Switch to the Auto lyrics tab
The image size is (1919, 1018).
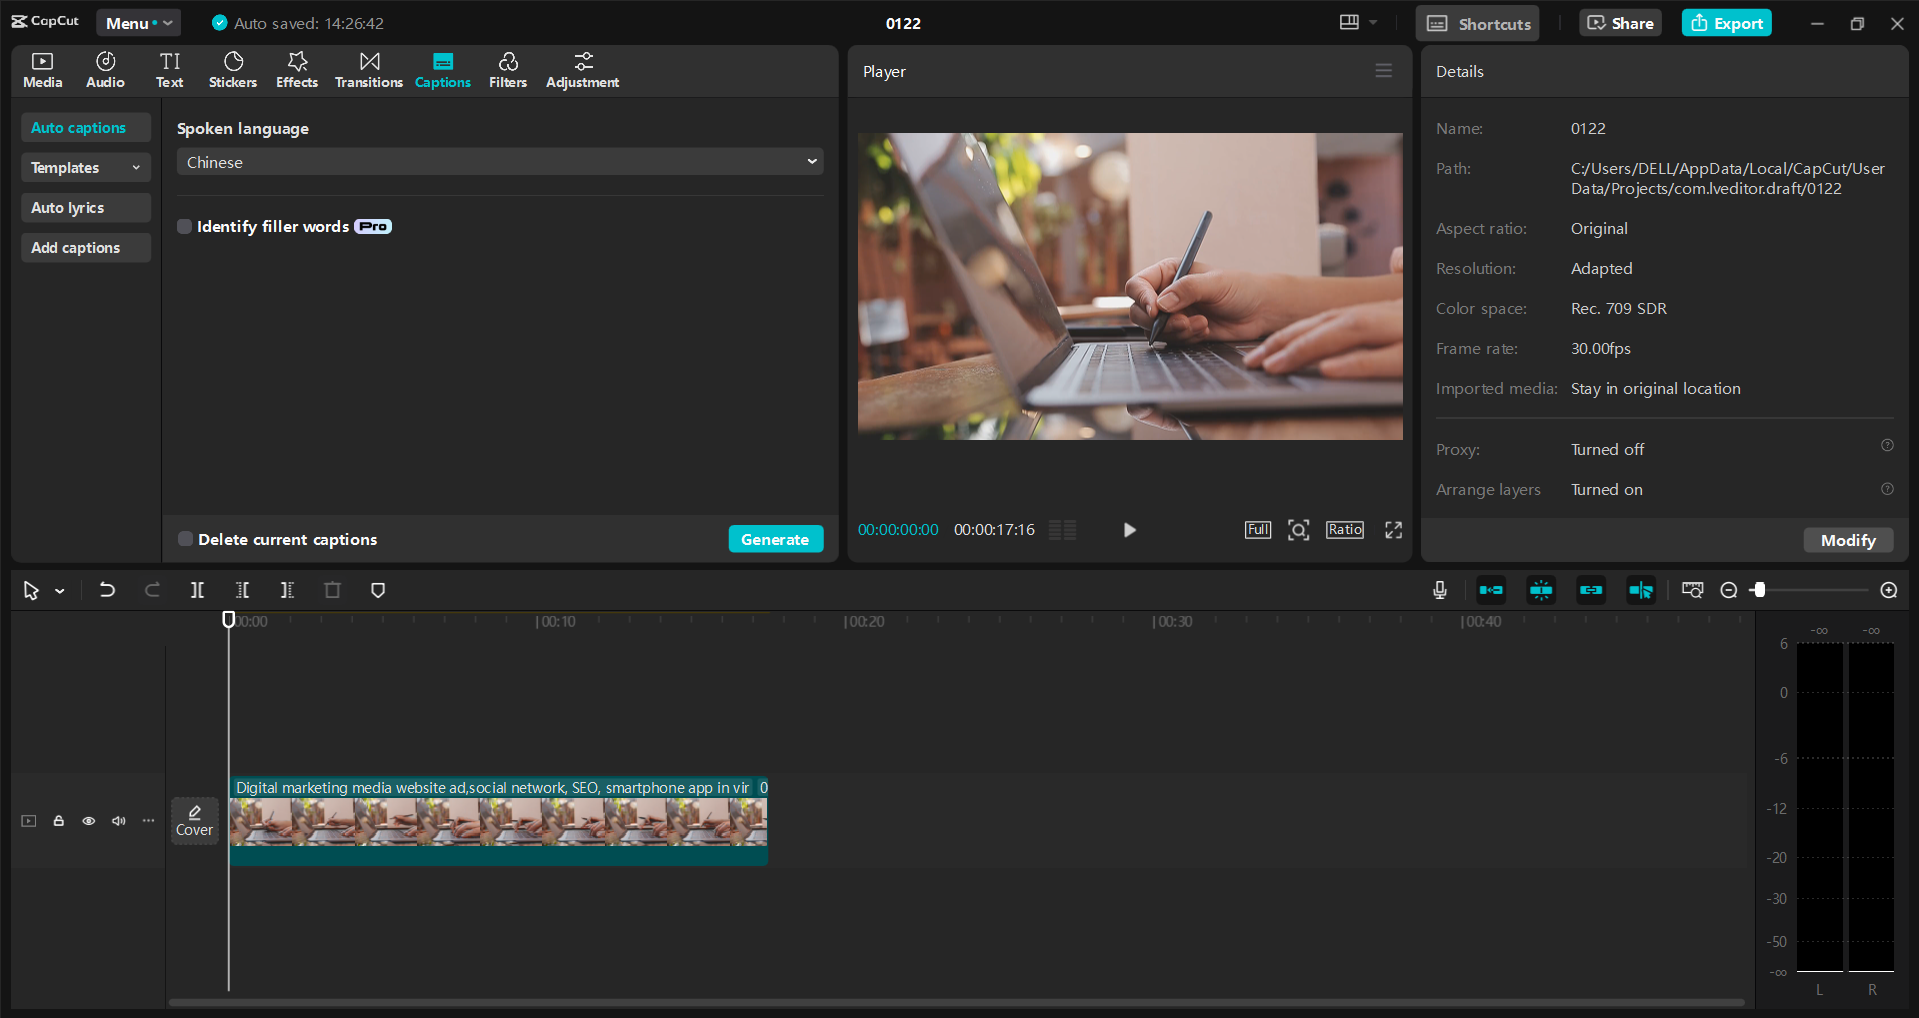coord(85,207)
